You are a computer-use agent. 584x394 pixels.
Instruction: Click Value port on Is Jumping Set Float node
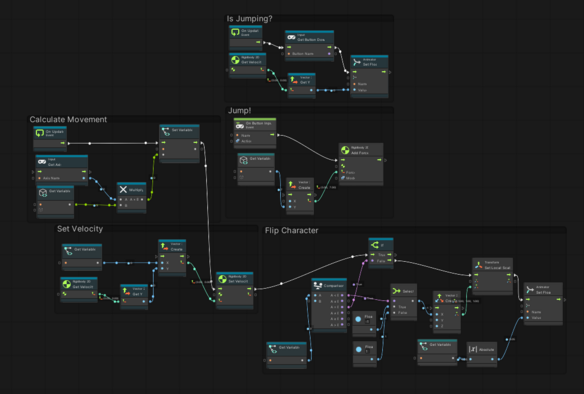coord(354,90)
